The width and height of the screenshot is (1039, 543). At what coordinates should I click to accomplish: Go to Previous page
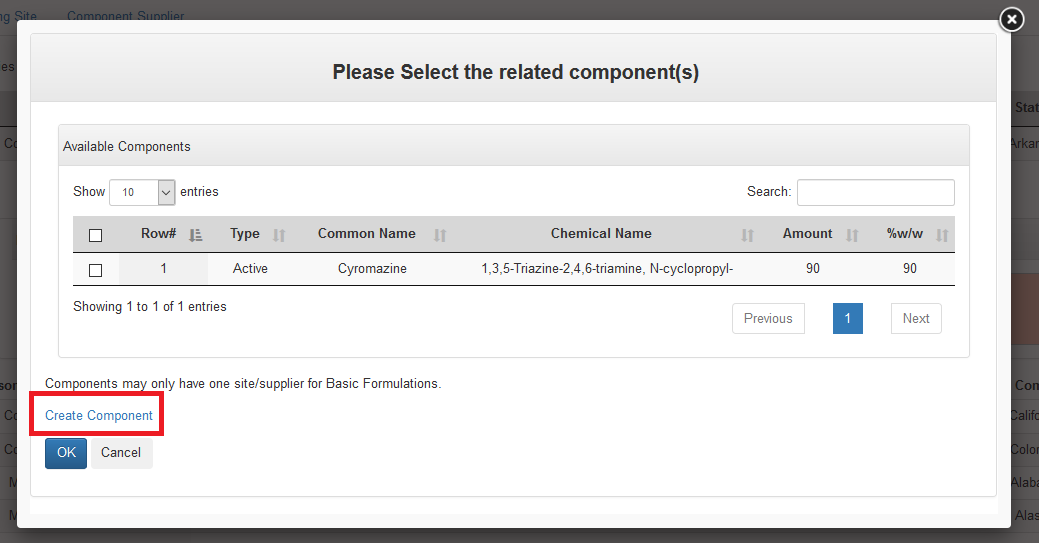[768, 319]
